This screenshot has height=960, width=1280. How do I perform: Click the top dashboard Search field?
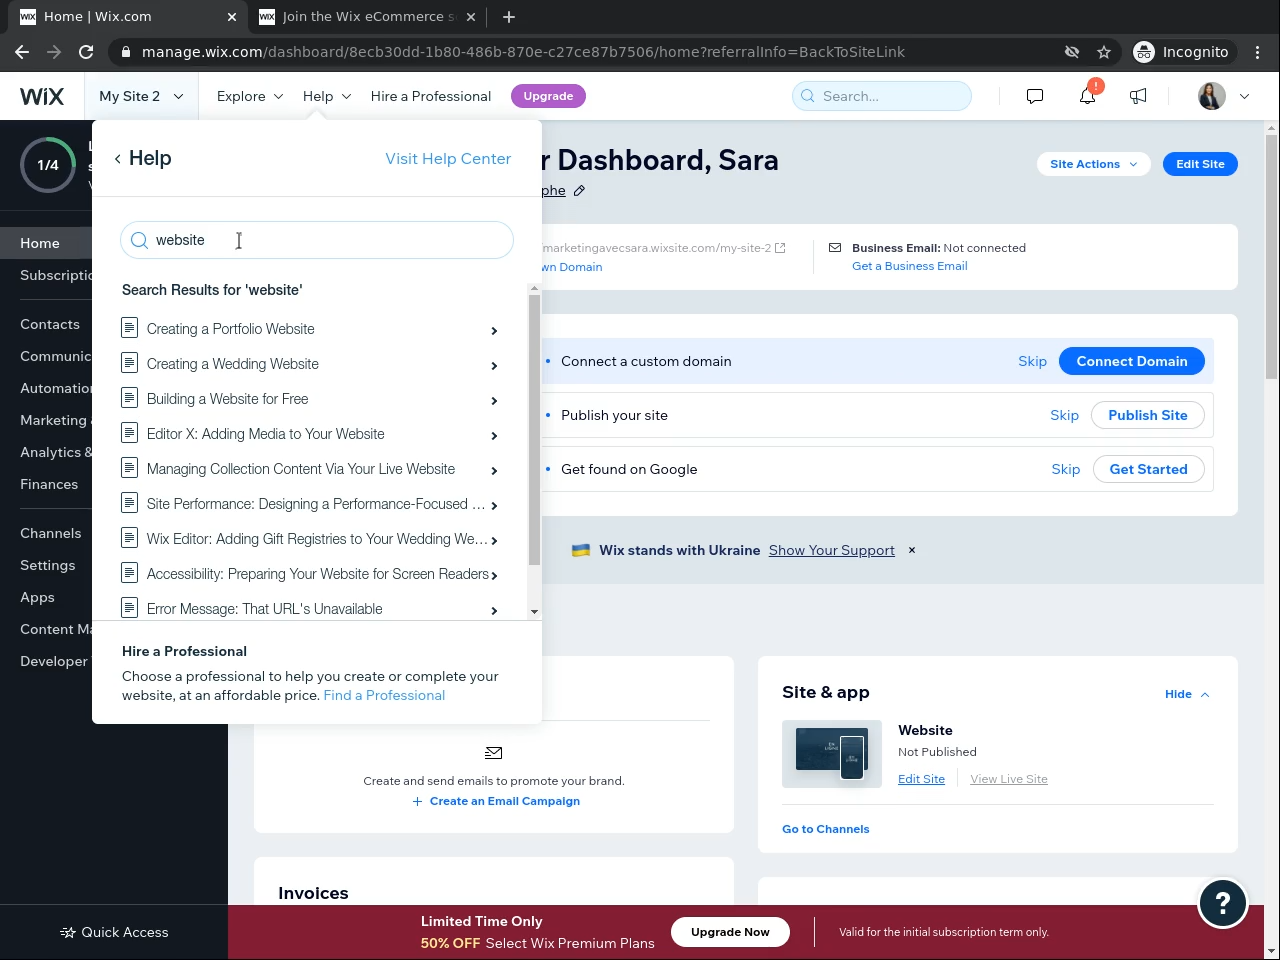[882, 96]
